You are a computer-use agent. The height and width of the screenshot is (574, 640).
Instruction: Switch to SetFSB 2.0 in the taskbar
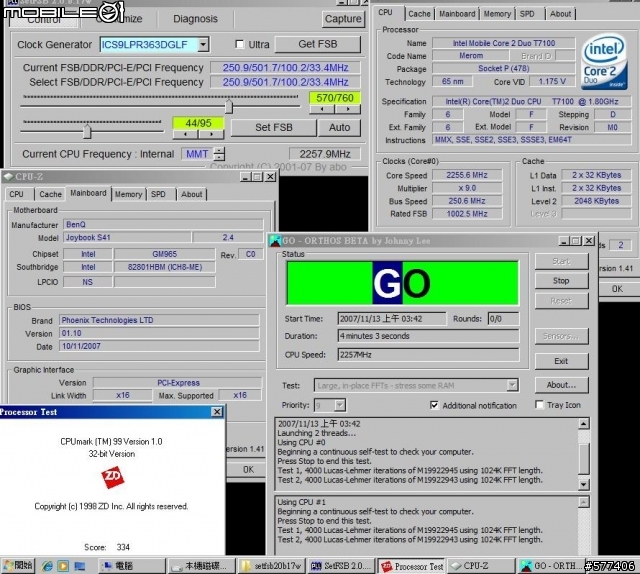pyautogui.click(x=342, y=566)
